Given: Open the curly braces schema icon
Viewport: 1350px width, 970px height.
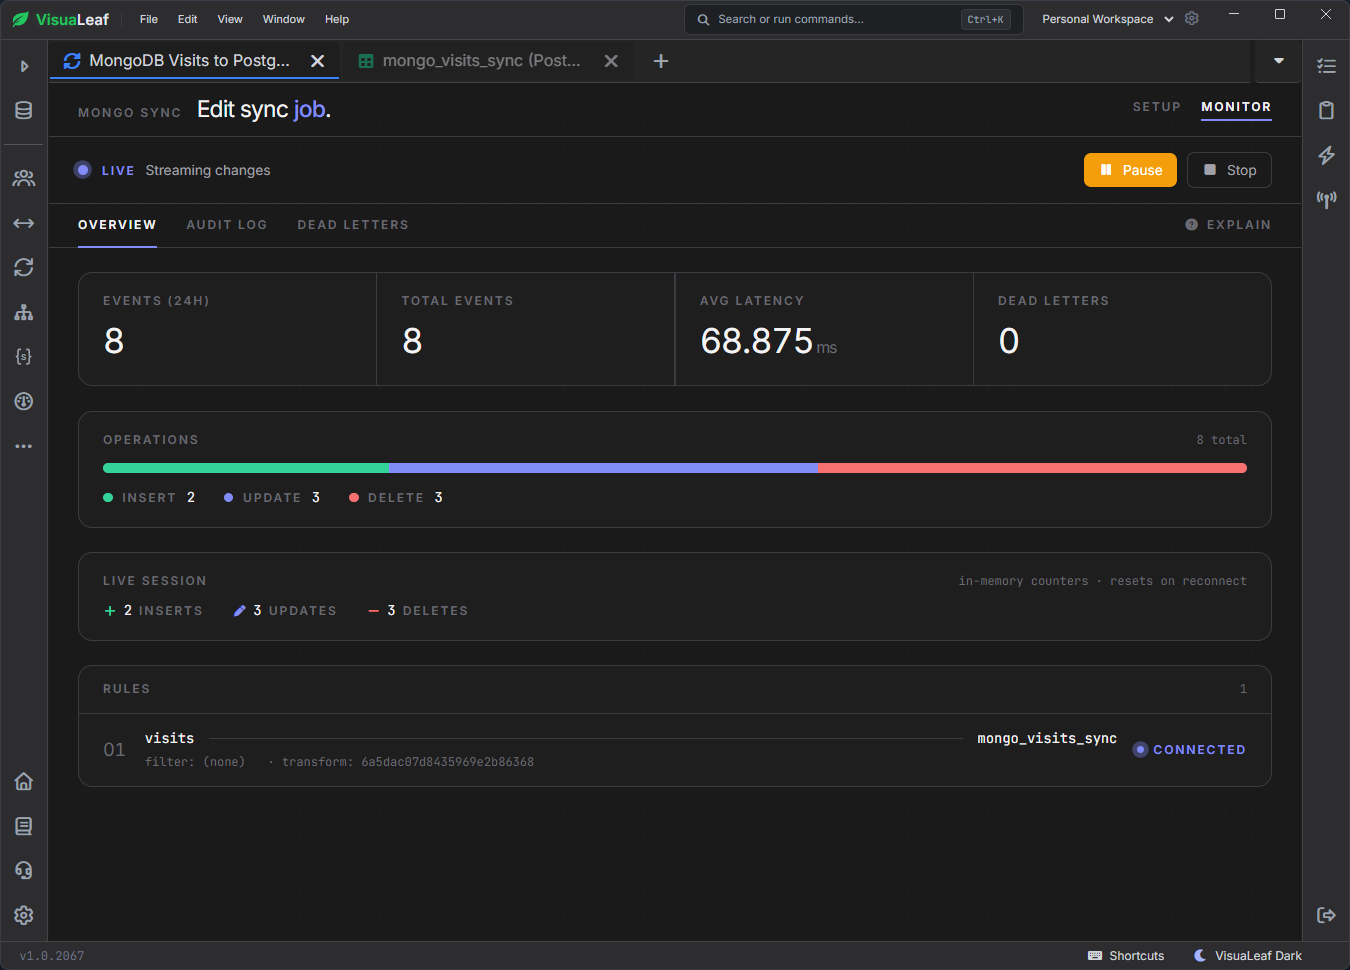Looking at the screenshot, I should point(24,356).
